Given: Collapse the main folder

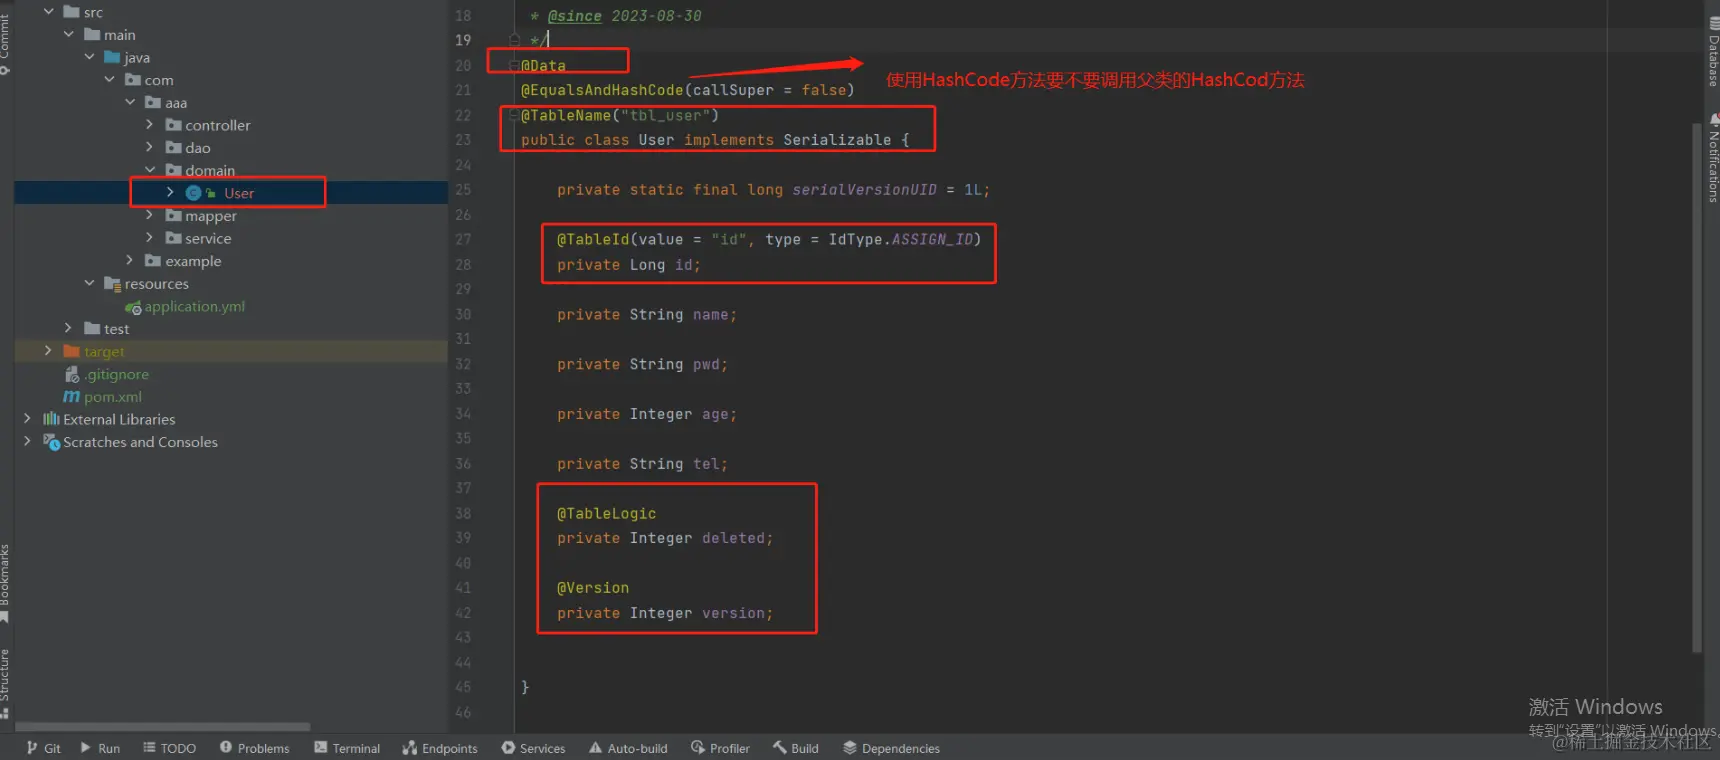Looking at the screenshot, I should [x=69, y=35].
